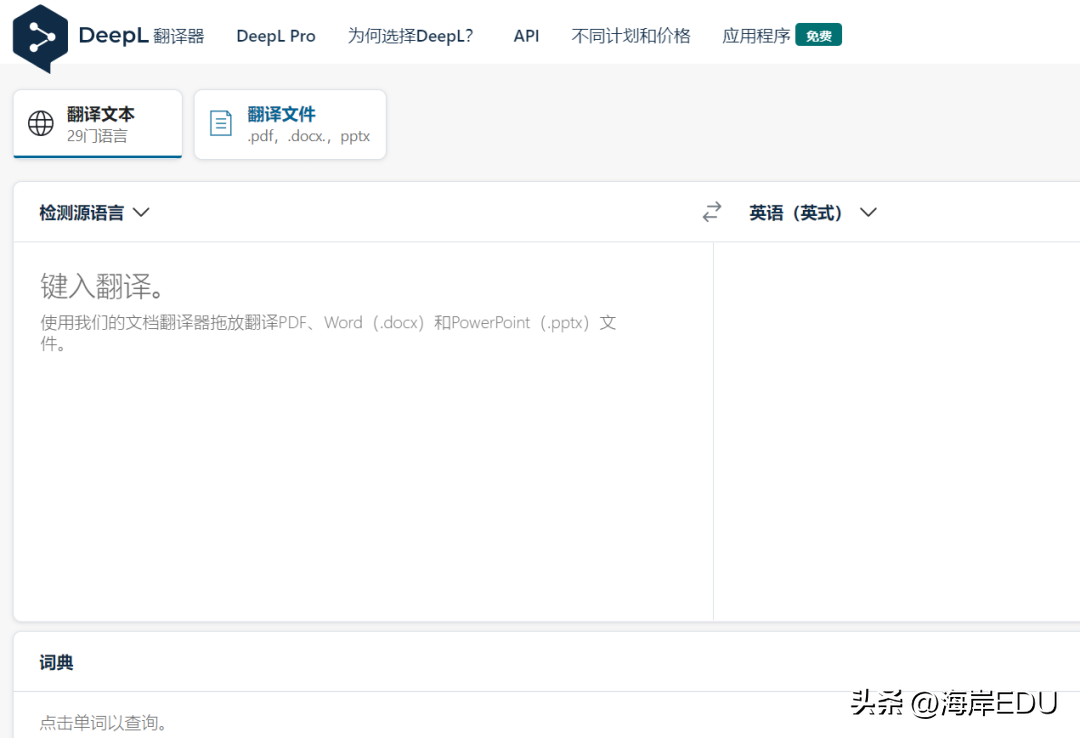Image resolution: width=1080 pixels, height=738 pixels.
Task: Open the 检测源语言 source language dropdown
Action: pos(94,212)
